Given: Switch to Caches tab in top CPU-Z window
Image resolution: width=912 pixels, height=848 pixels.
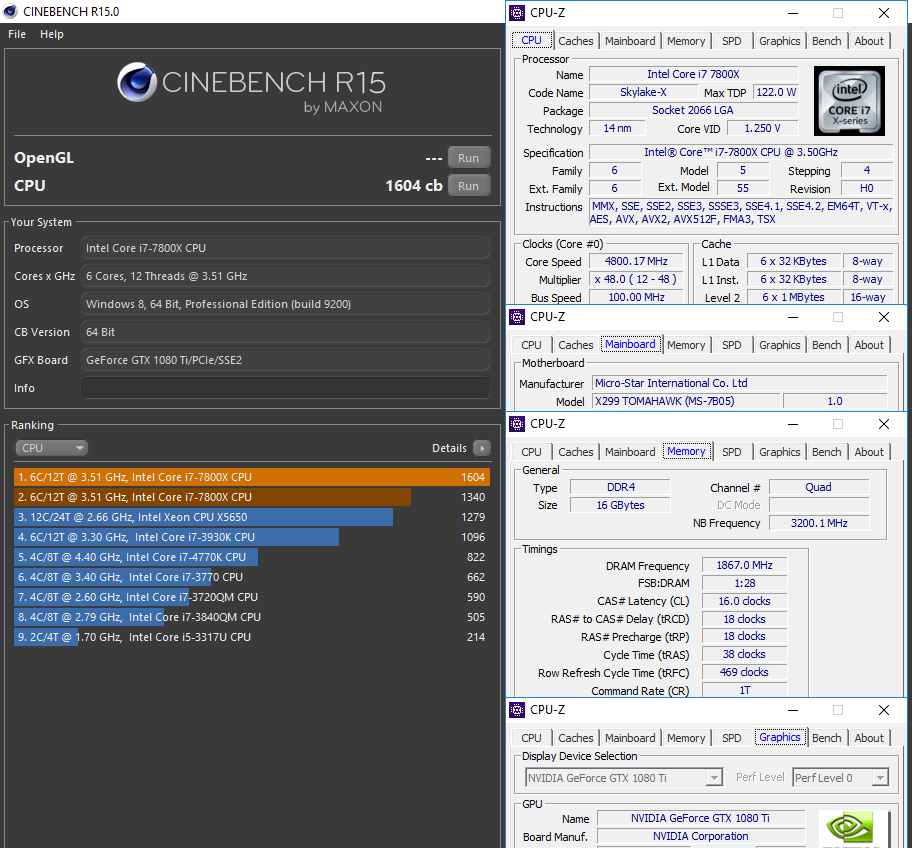Looking at the screenshot, I should [576, 41].
